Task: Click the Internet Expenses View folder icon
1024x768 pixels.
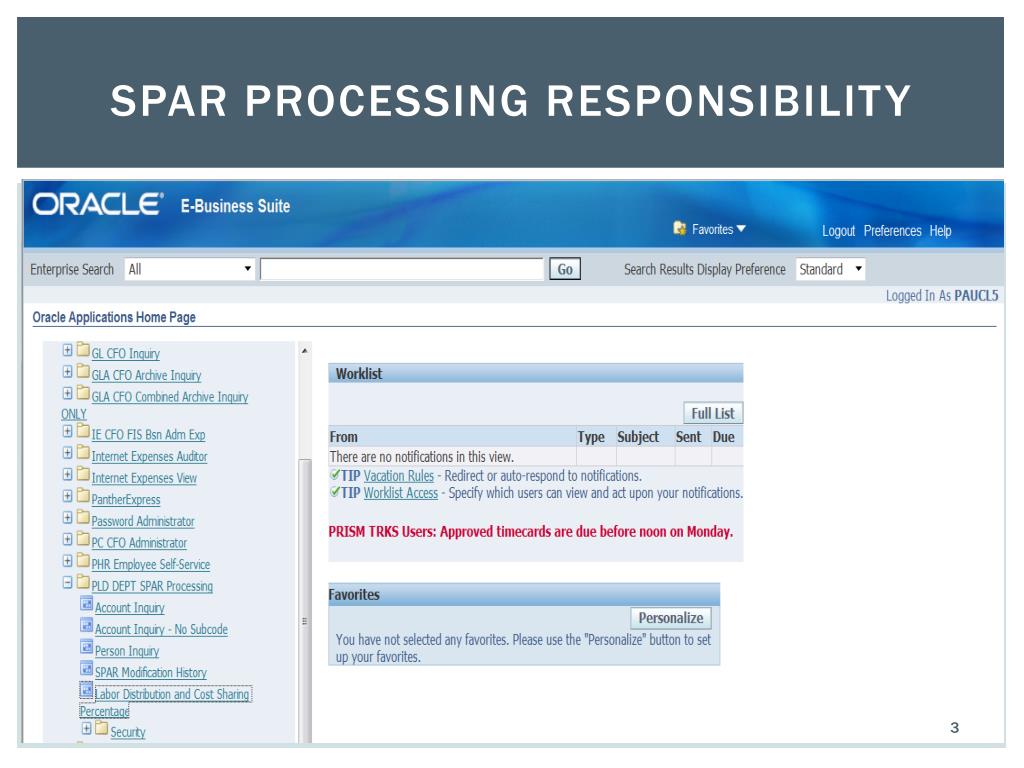Action: pyautogui.click(x=83, y=473)
